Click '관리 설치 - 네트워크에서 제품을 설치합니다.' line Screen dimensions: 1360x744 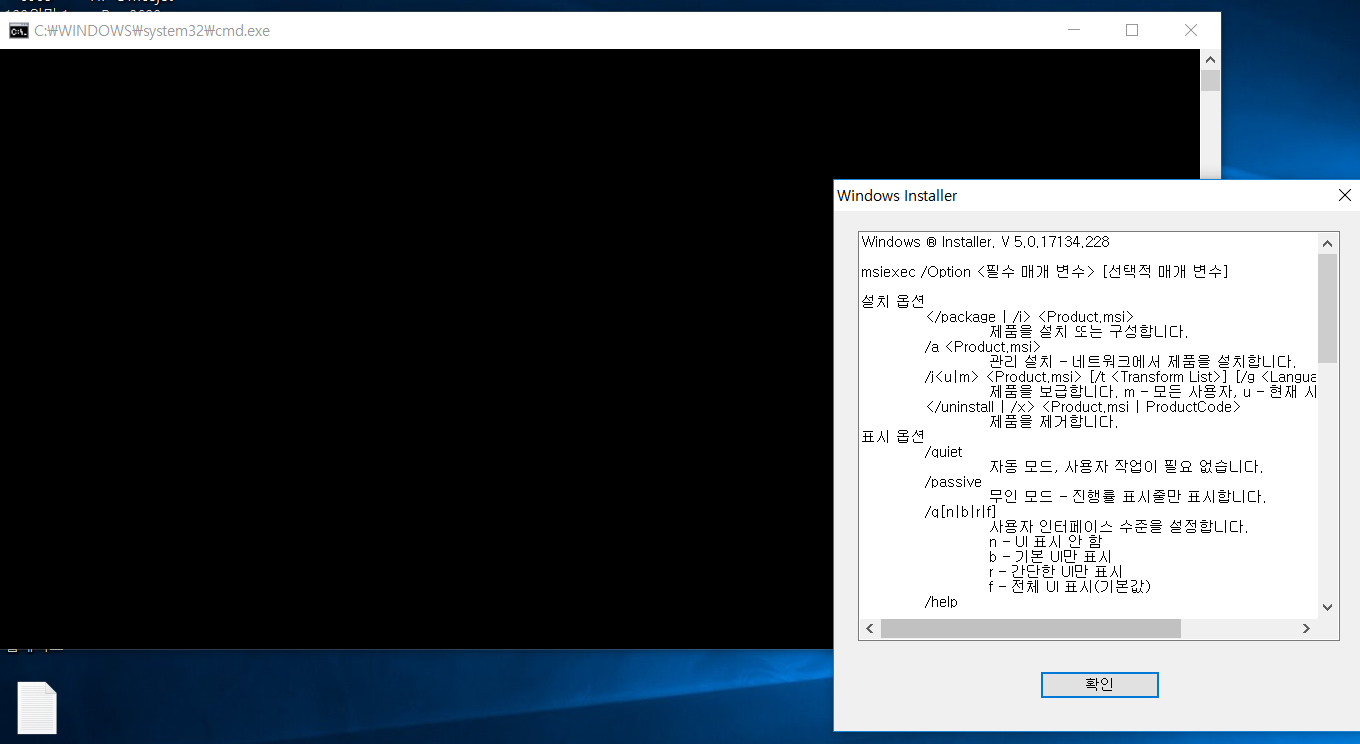click(1143, 362)
